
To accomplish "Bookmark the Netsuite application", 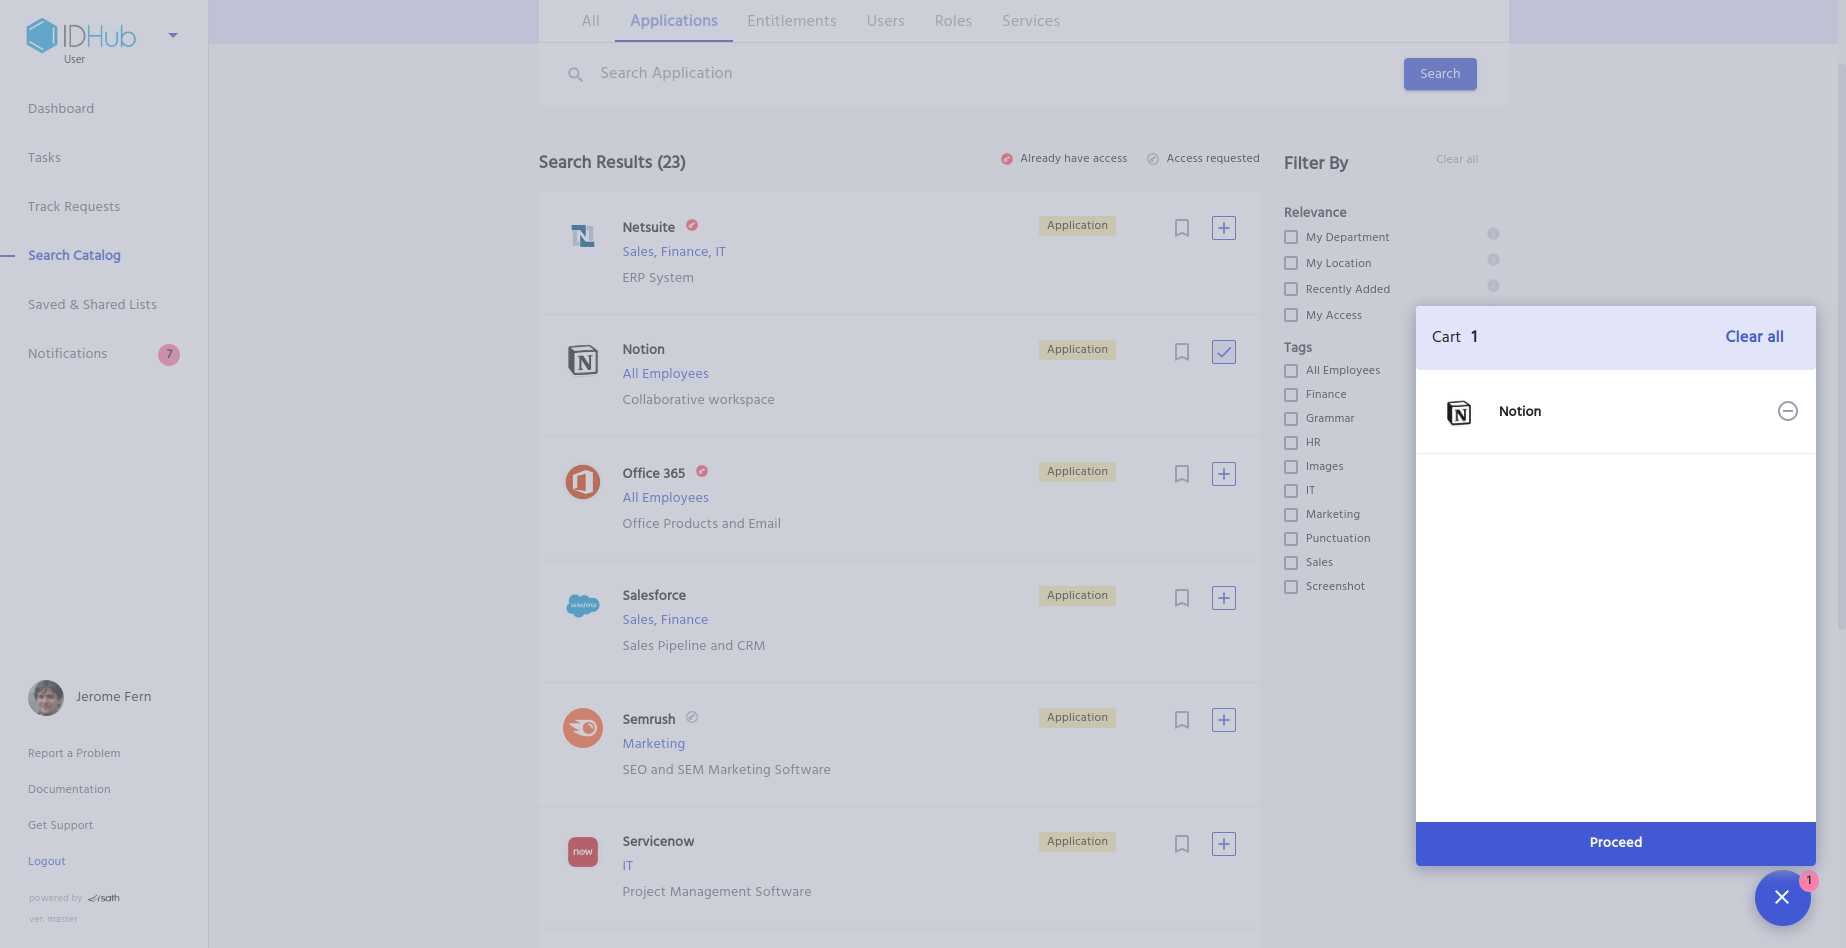I will click(1181, 228).
